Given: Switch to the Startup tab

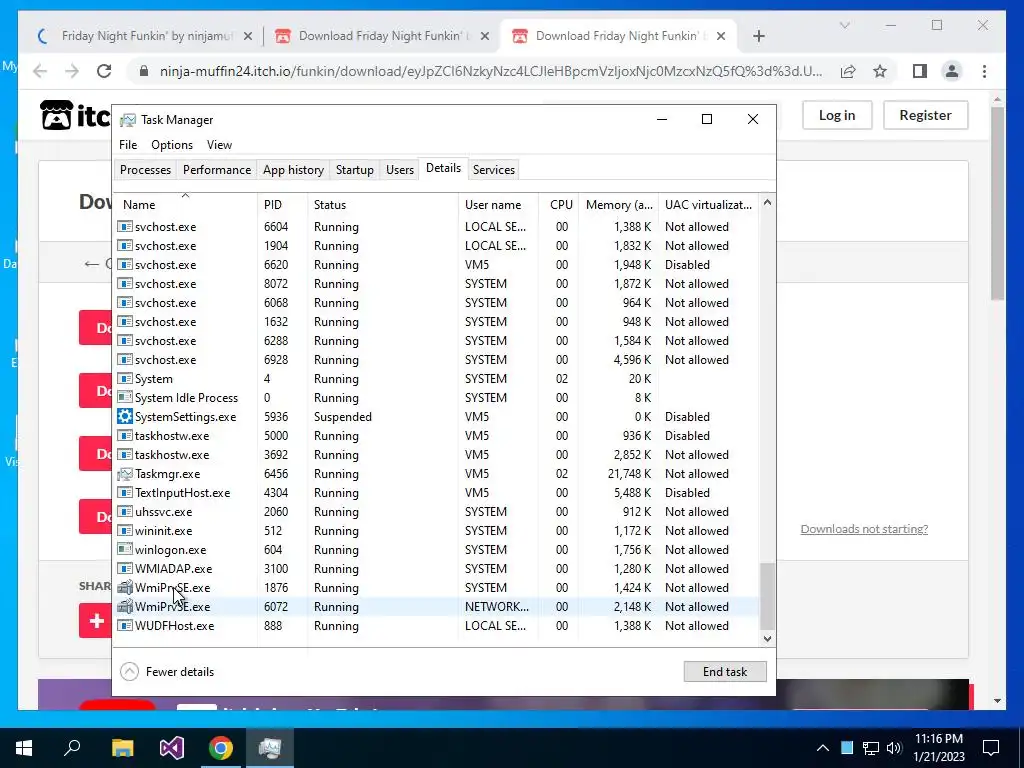Looking at the screenshot, I should [x=355, y=170].
